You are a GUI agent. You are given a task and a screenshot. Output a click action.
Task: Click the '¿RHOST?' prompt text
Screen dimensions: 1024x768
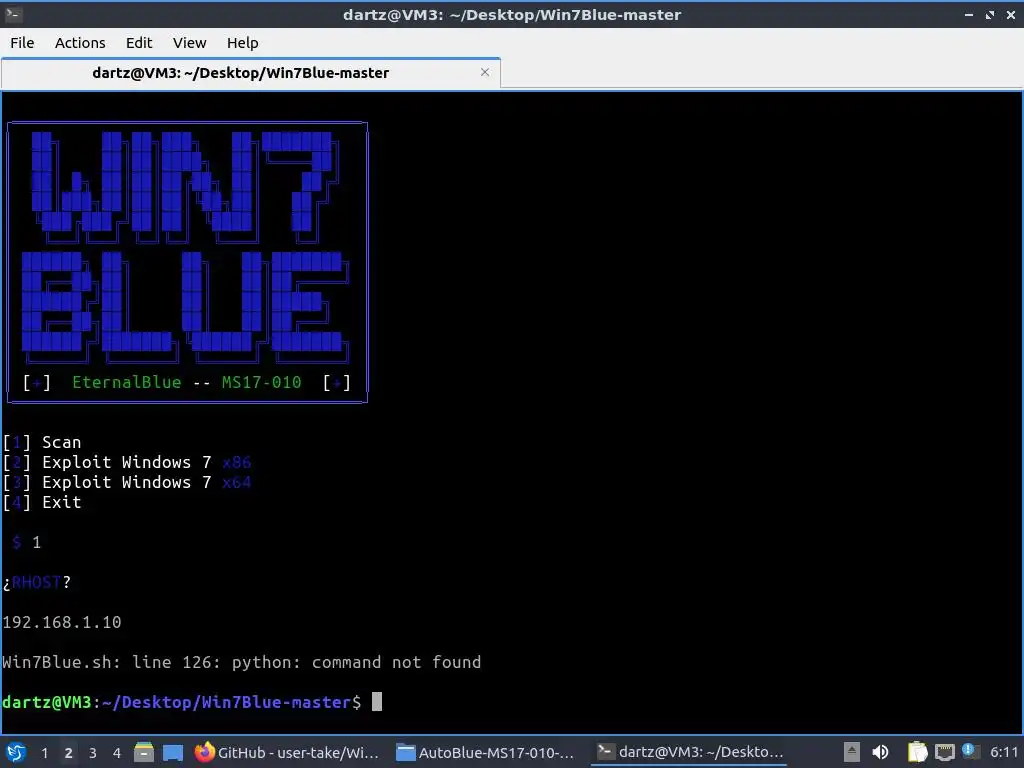point(37,583)
